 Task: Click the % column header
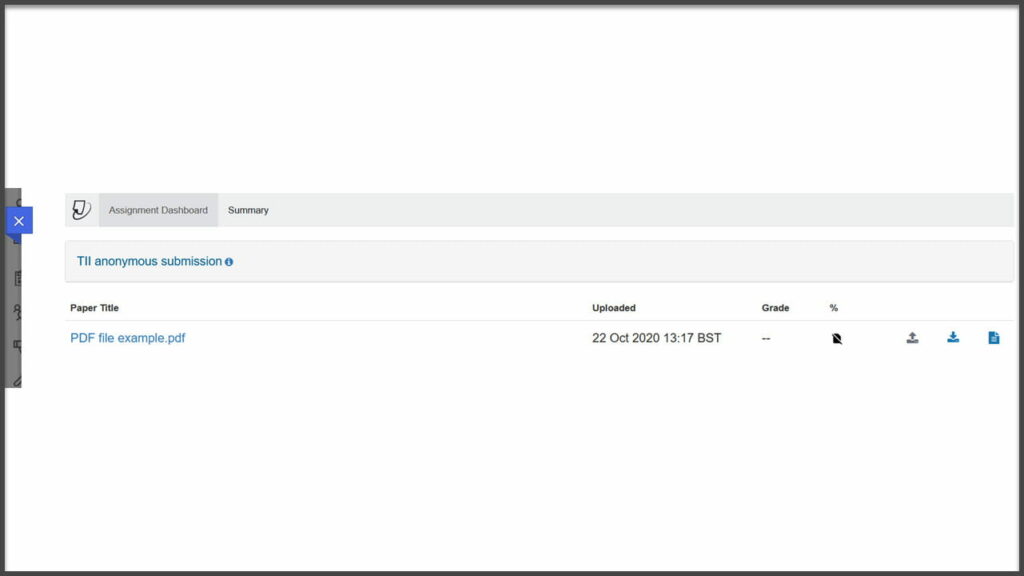pos(834,308)
